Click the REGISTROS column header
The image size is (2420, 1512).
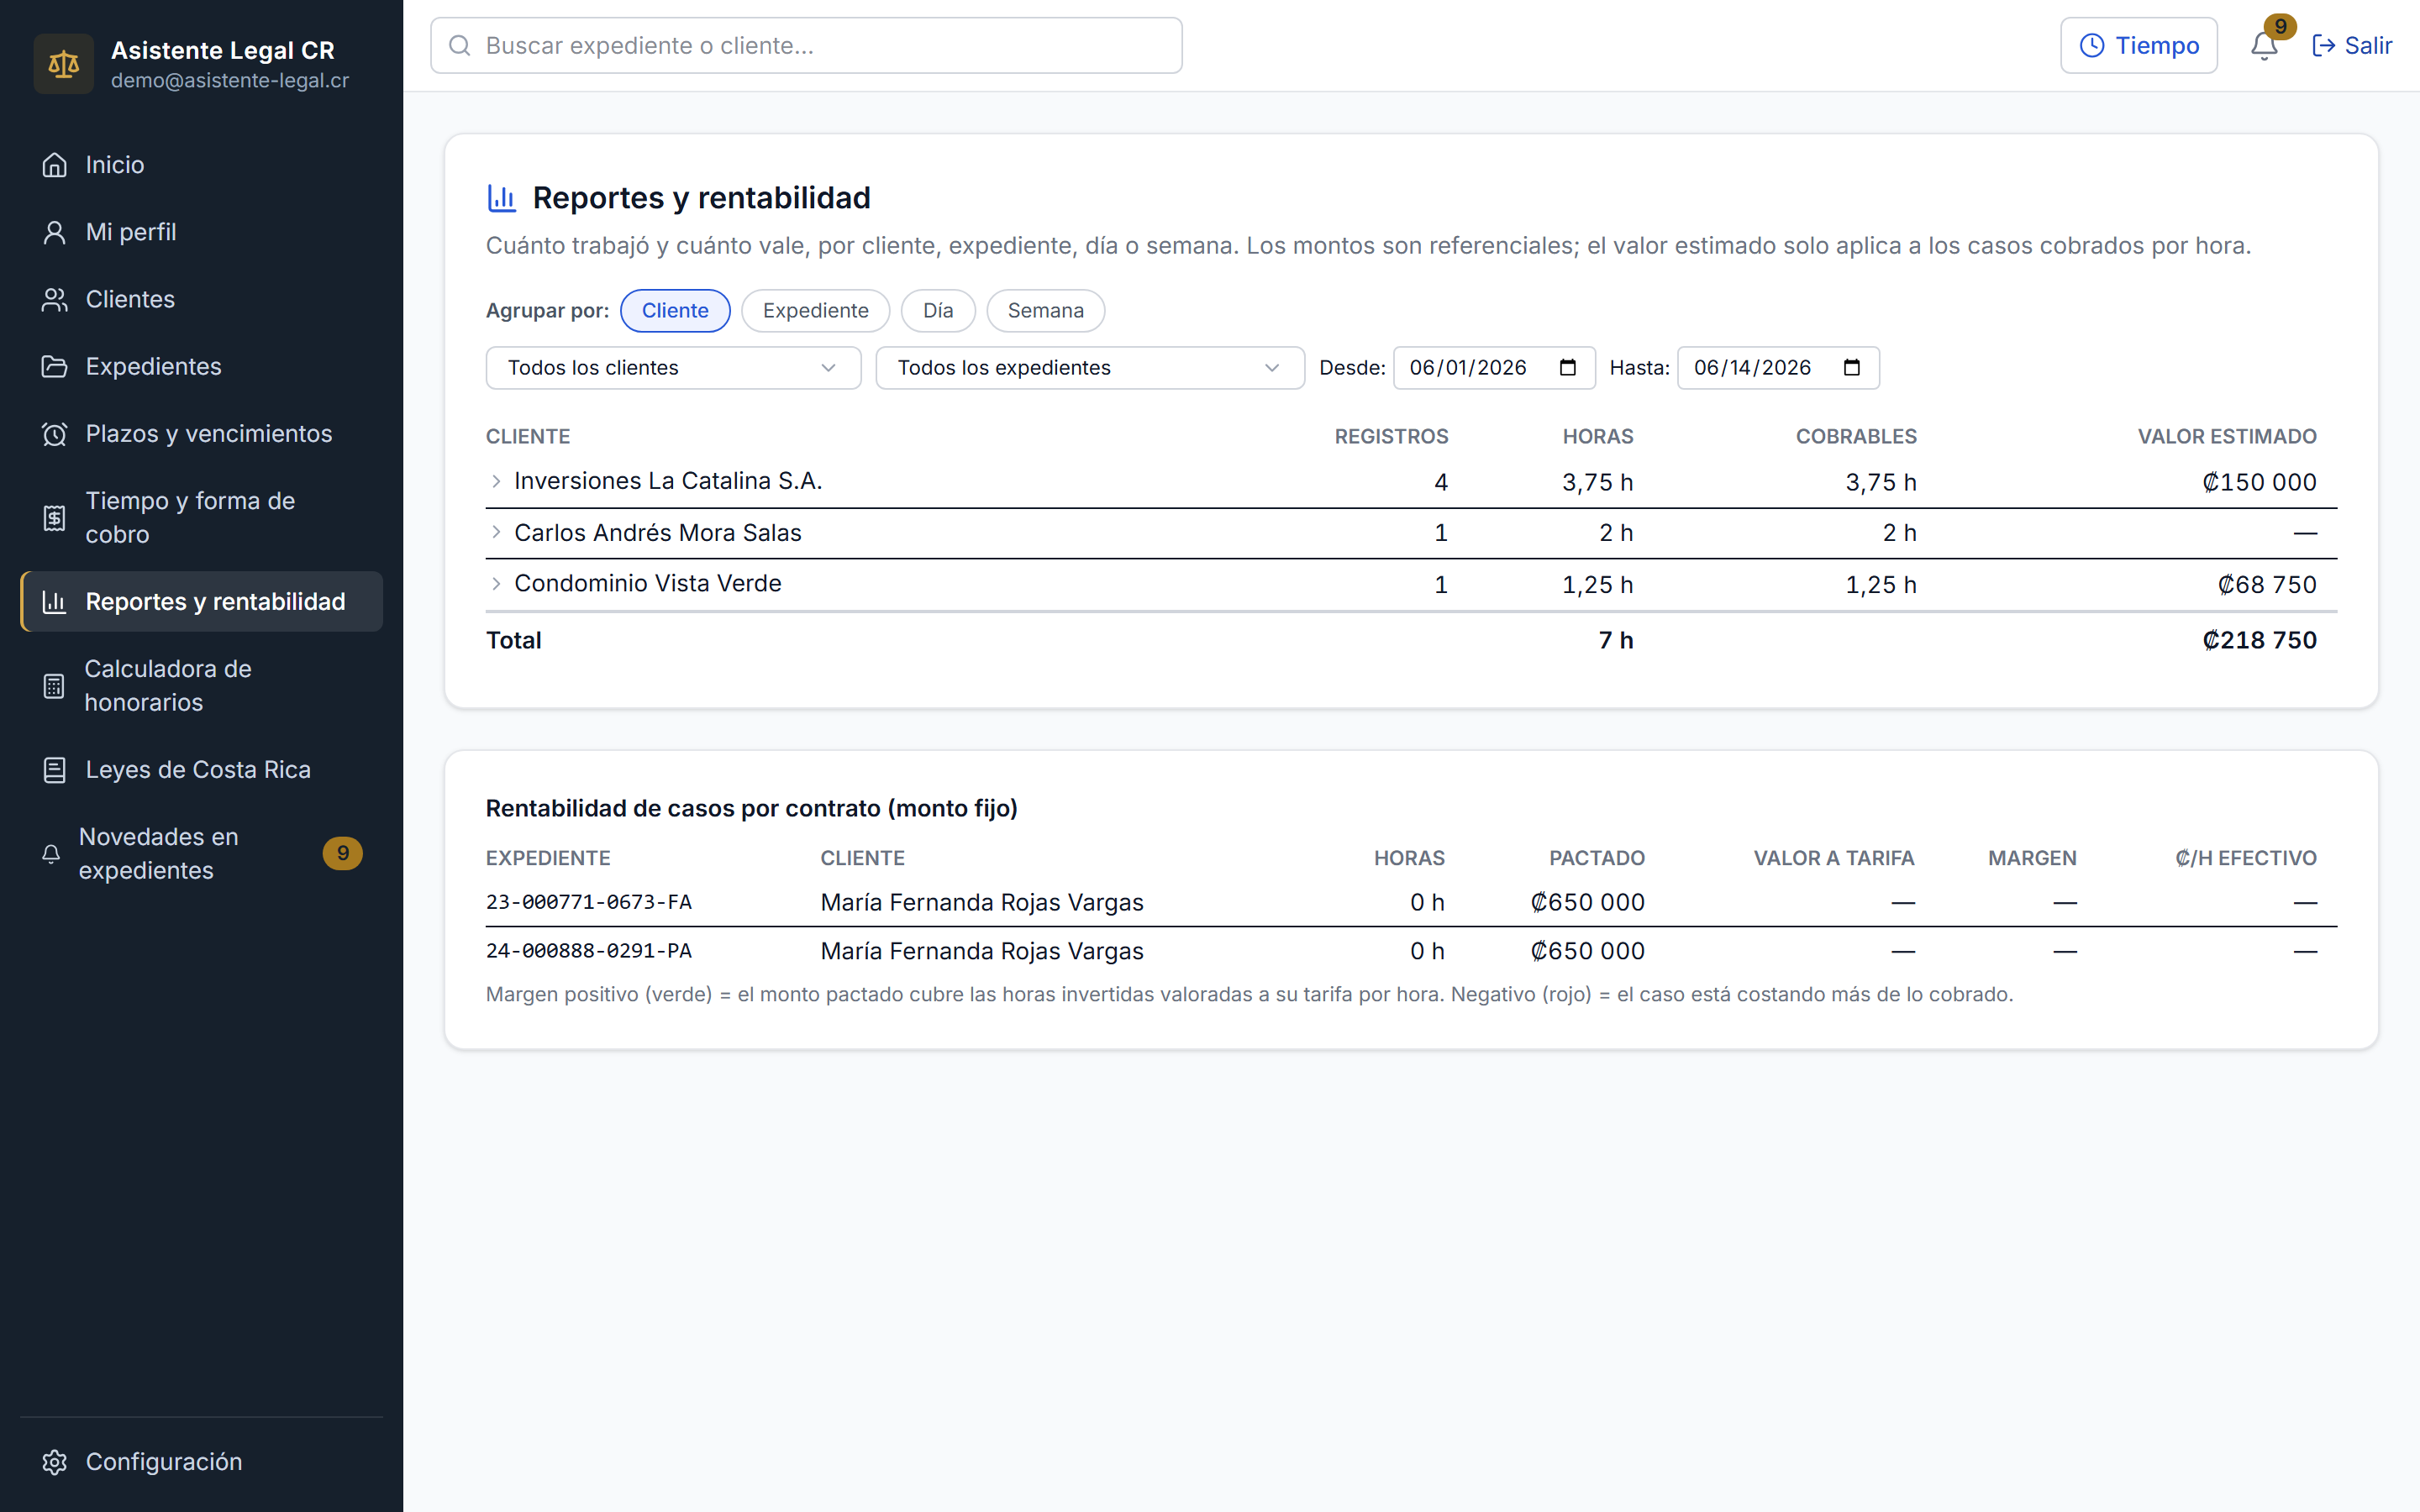tap(1391, 436)
